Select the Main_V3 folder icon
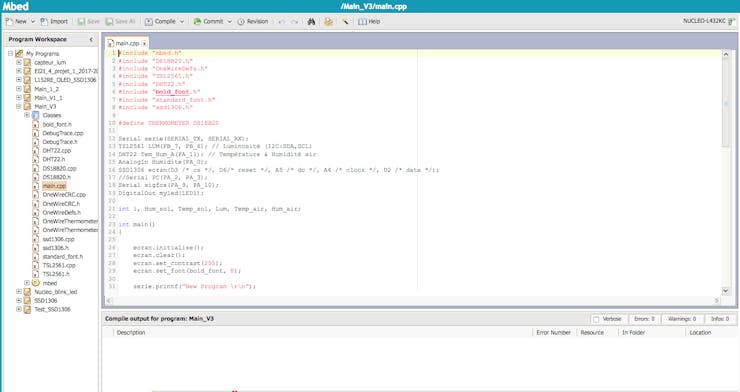The image size is (740, 392). [x=27, y=107]
